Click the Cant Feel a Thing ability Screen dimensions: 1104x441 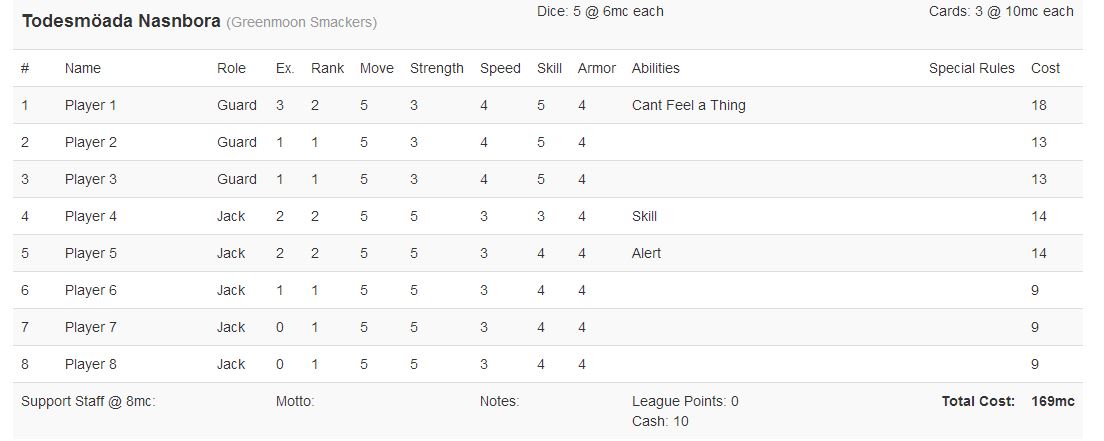(x=688, y=105)
